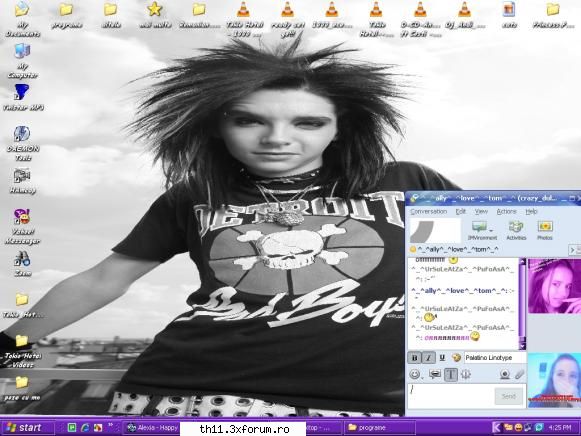Open the Actions menu
Viewport: 581px width, 436px height.
pyautogui.click(x=506, y=212)
